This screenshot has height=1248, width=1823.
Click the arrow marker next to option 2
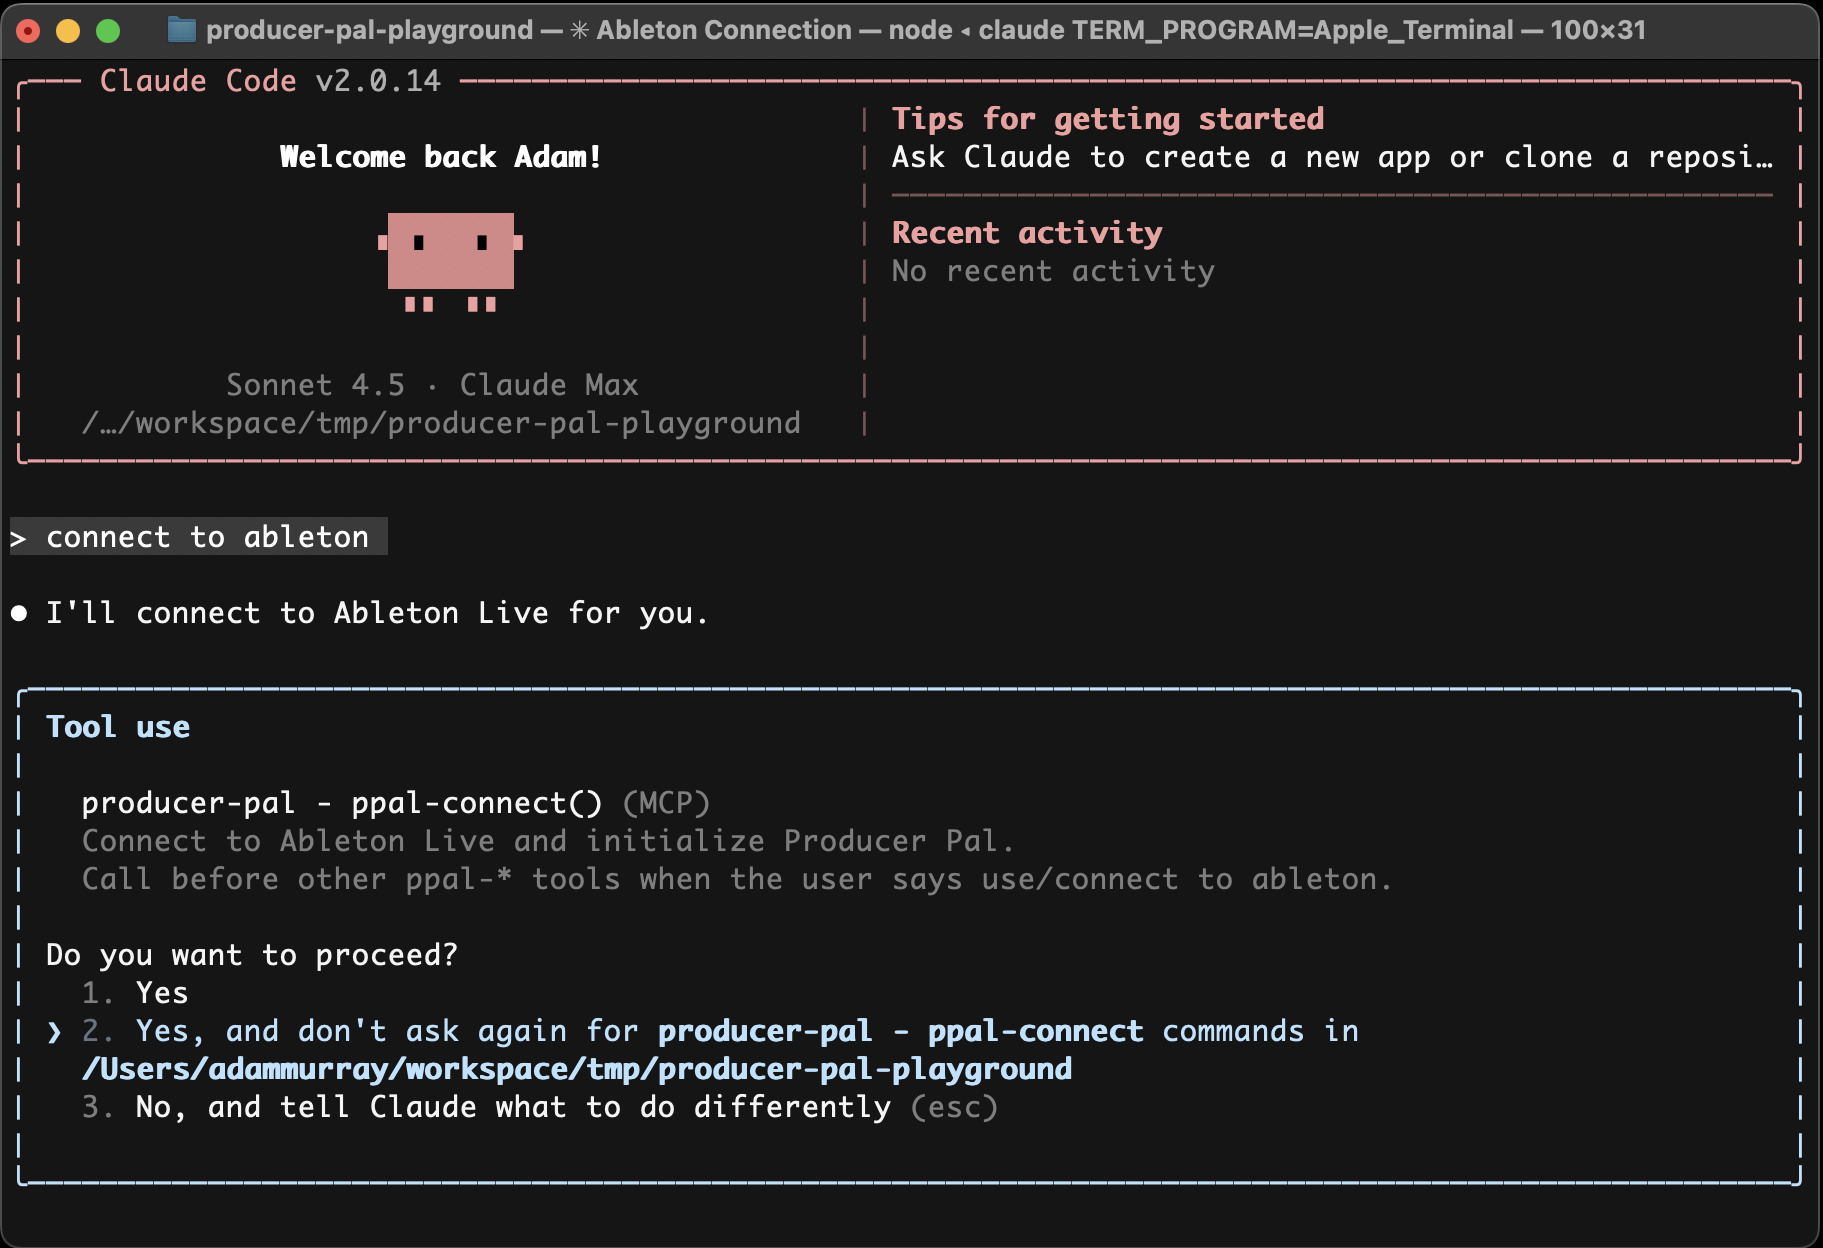pyautogui.click(x=53, y=1031)
